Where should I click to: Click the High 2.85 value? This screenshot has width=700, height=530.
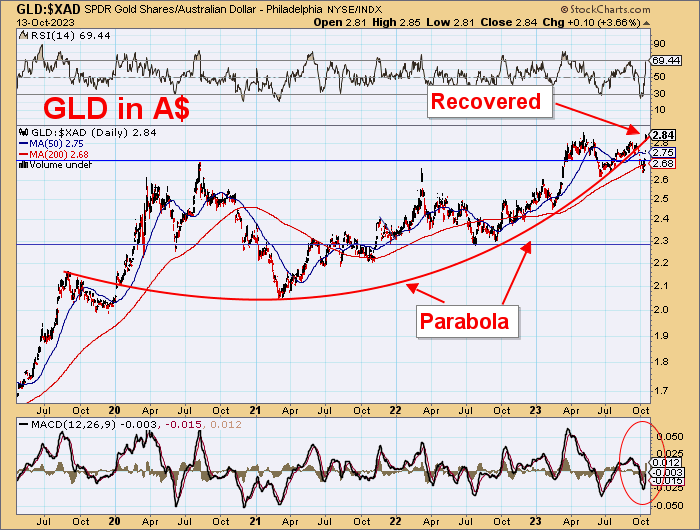coord(396,22)
